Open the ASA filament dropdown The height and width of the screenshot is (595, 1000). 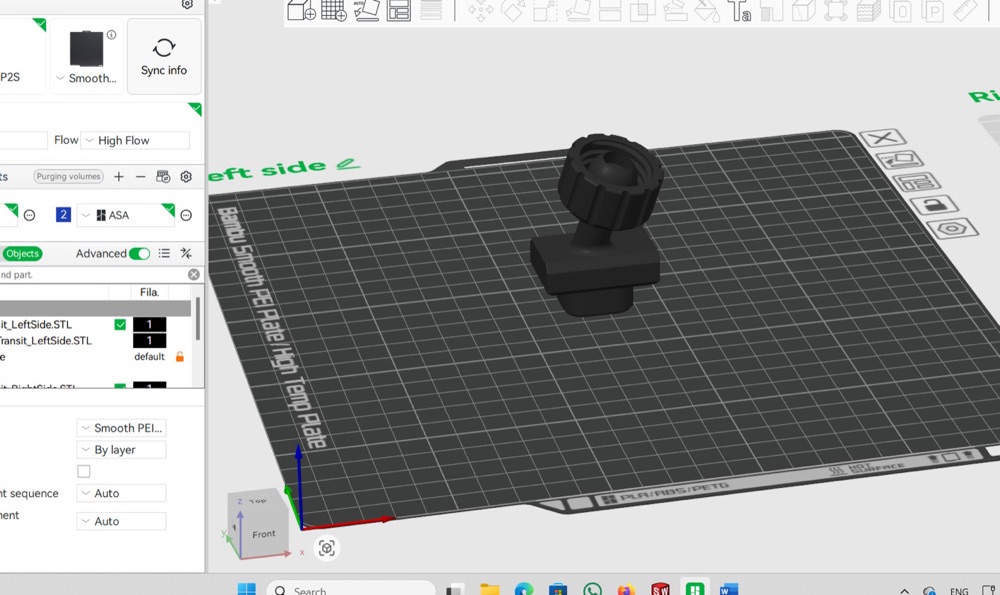pos(126,215)
